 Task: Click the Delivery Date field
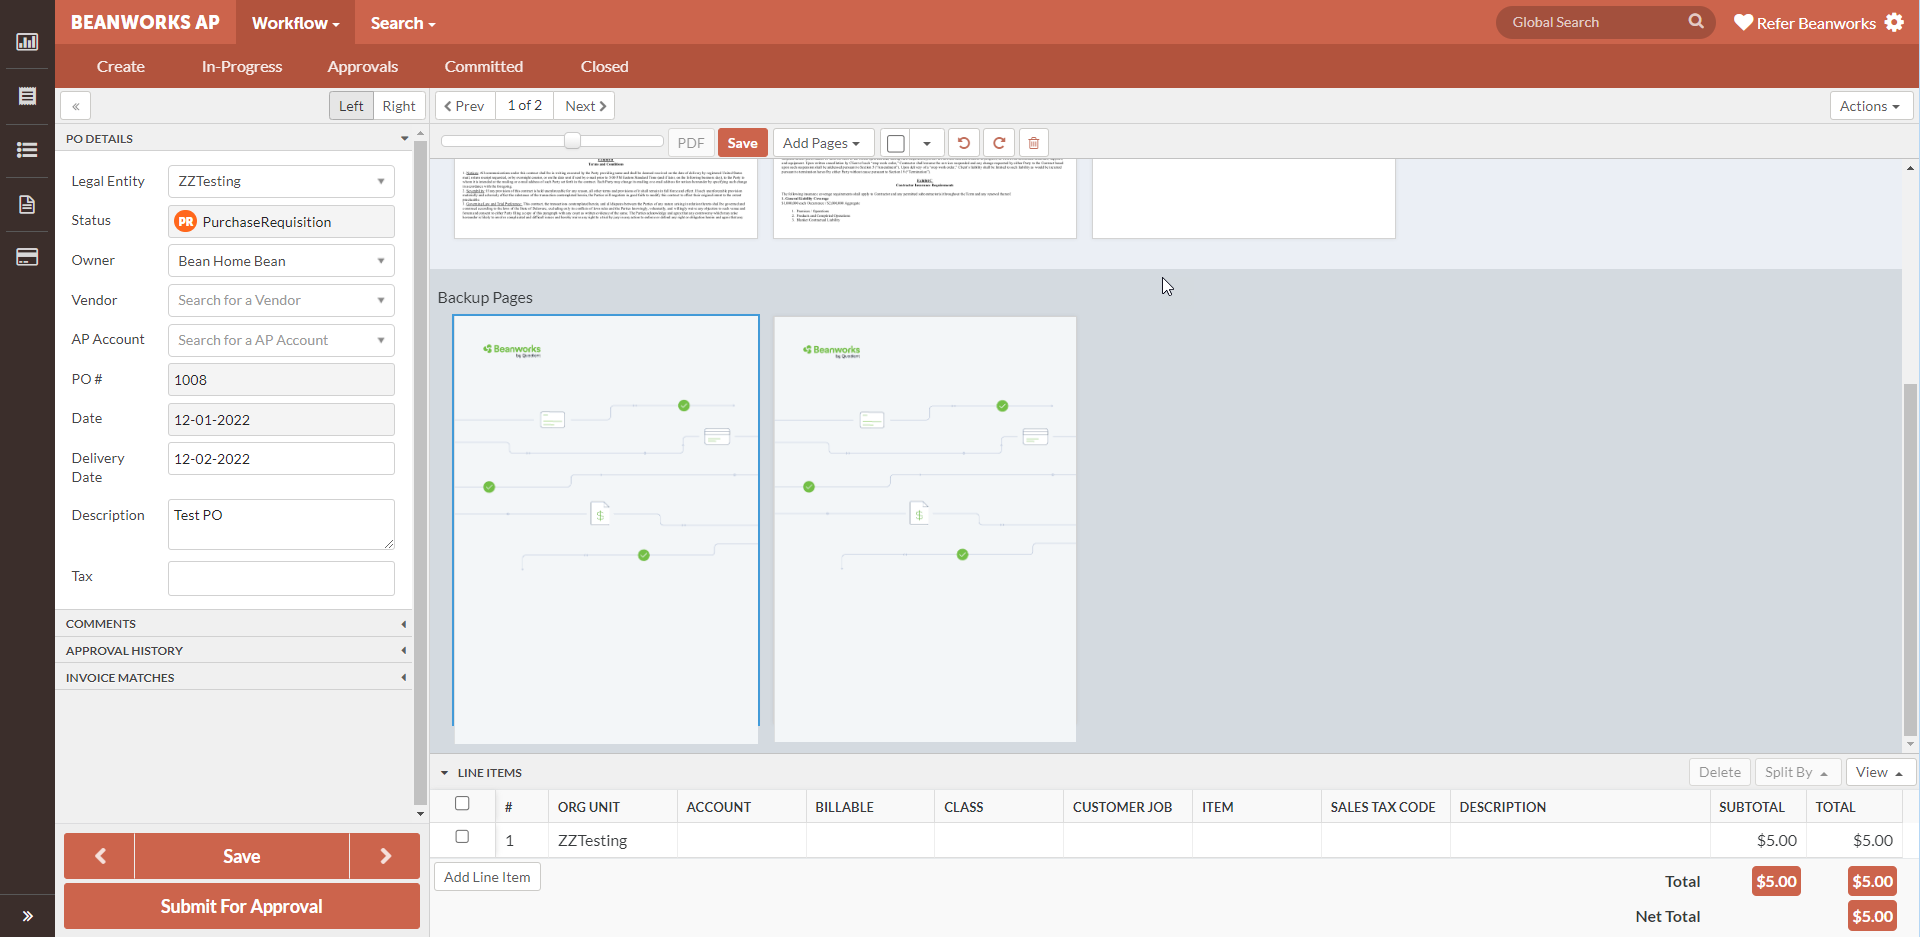281,459
